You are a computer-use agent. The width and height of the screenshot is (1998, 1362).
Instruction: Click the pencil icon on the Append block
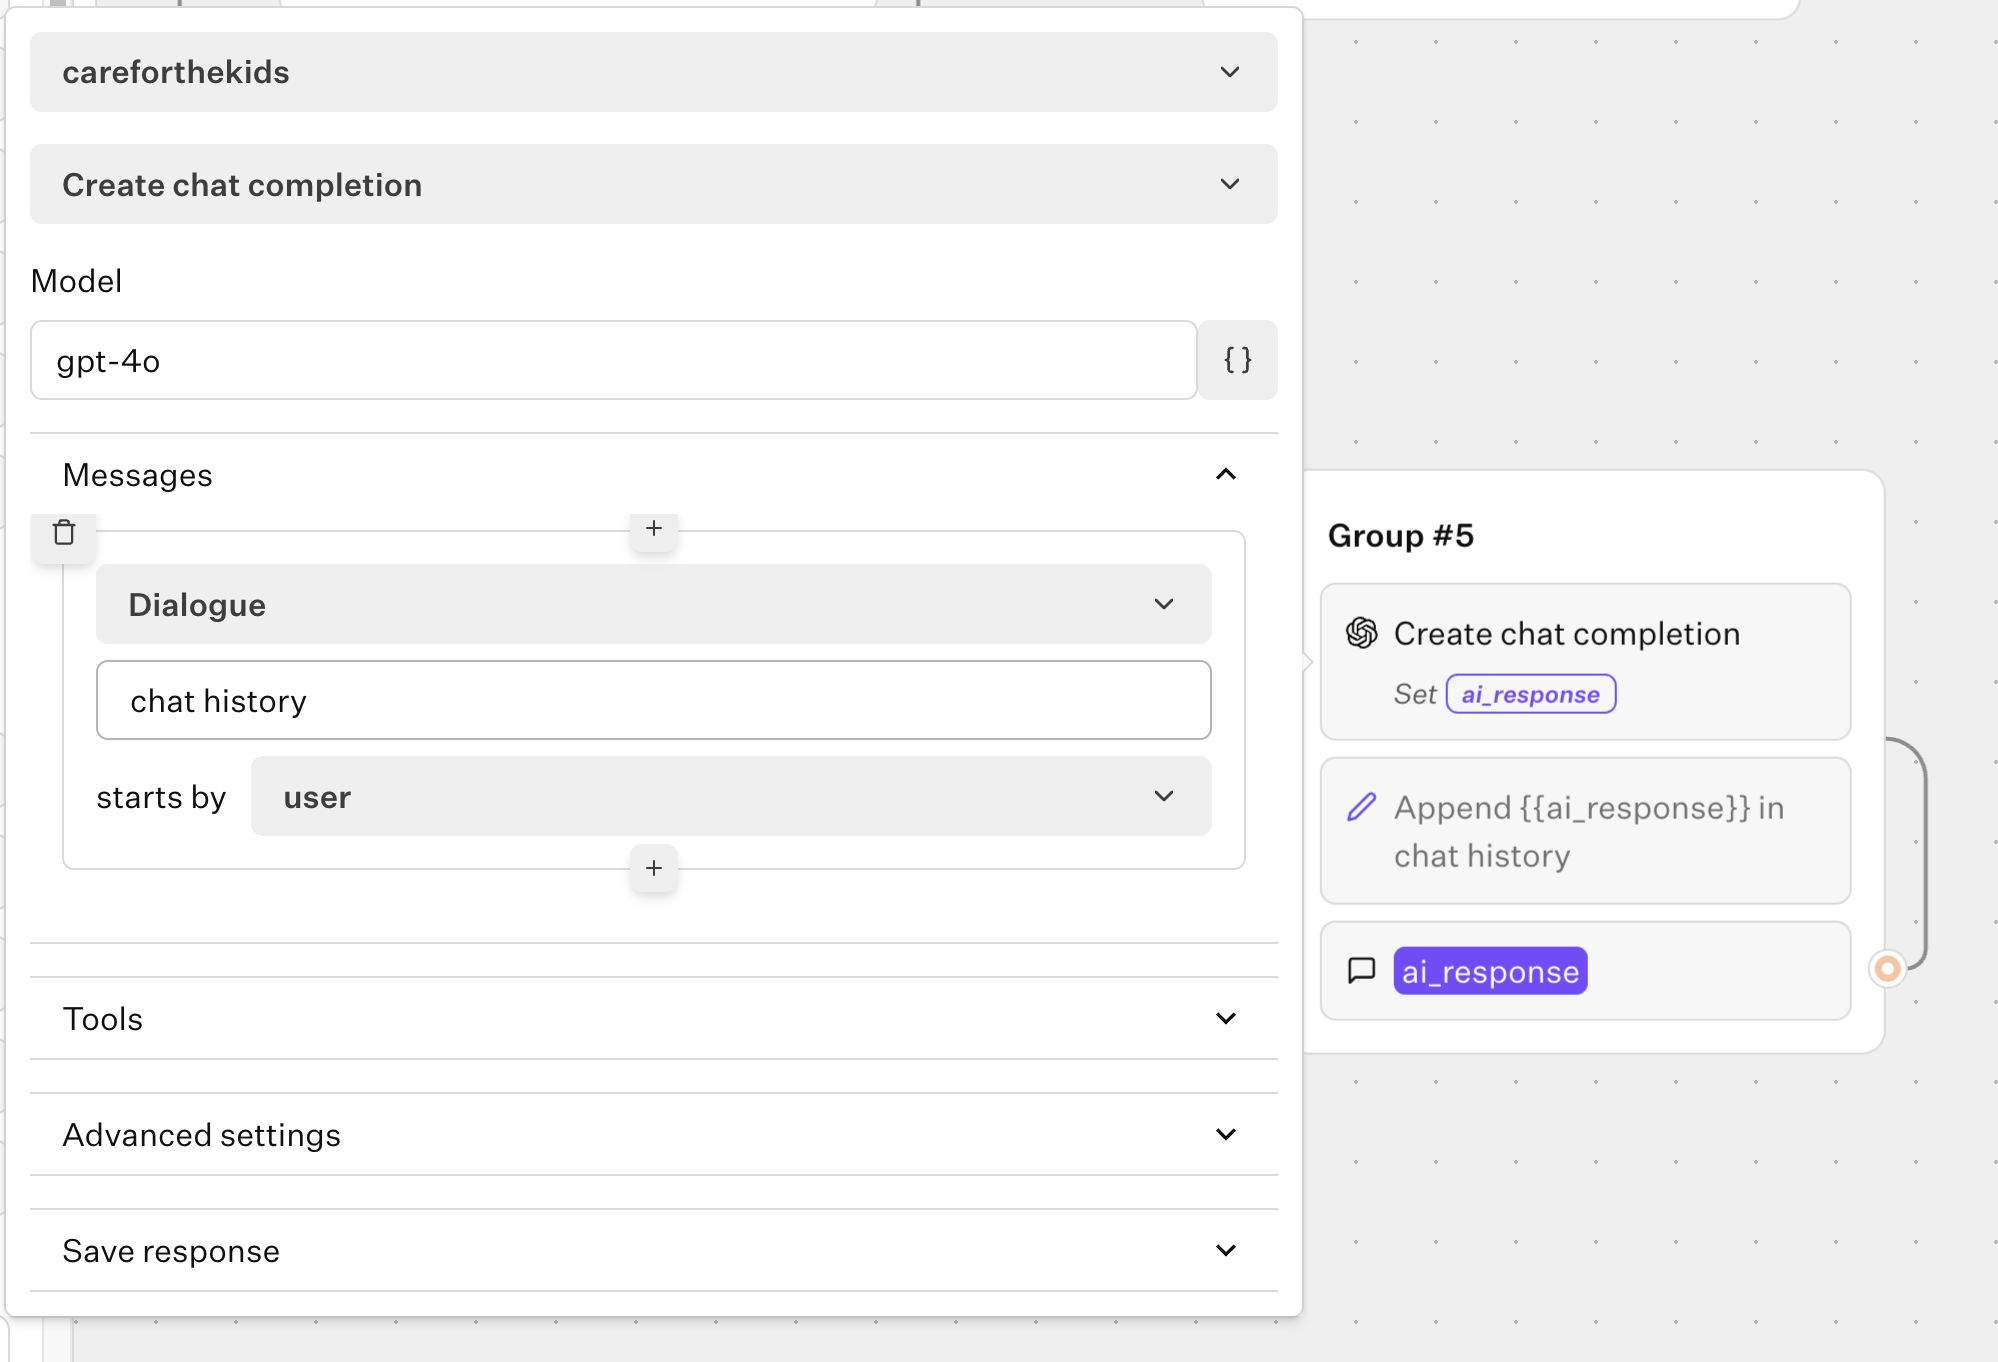[1361, 807]
